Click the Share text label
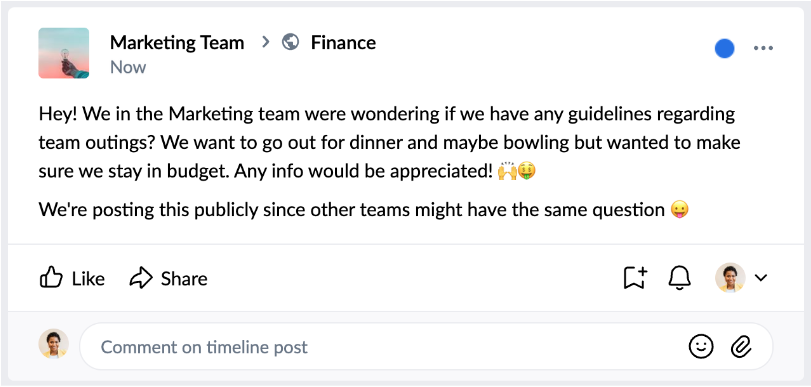The height and width of the screenshot is (387, 811). (184, 279)
